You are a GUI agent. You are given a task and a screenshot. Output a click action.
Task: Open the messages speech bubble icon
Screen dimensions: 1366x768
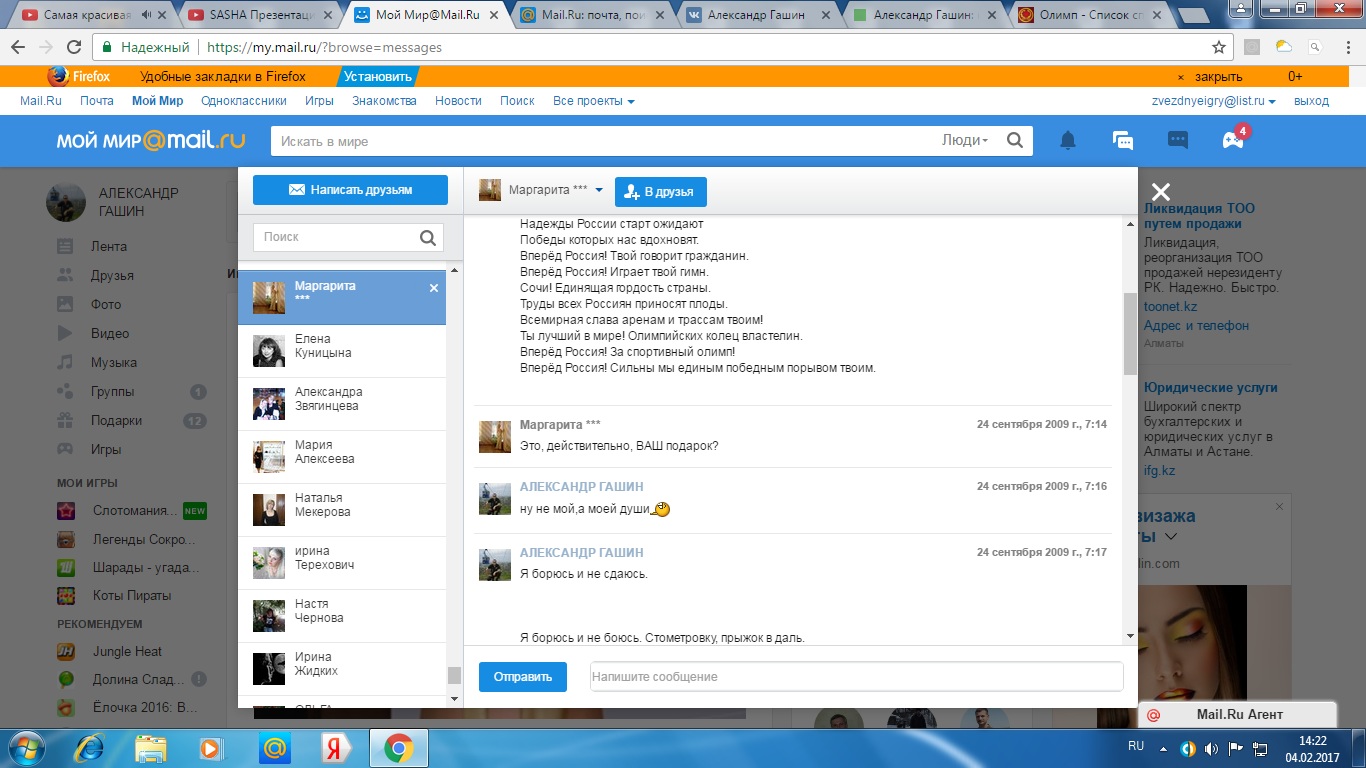pyautogui.click(x=1178, y=141)
